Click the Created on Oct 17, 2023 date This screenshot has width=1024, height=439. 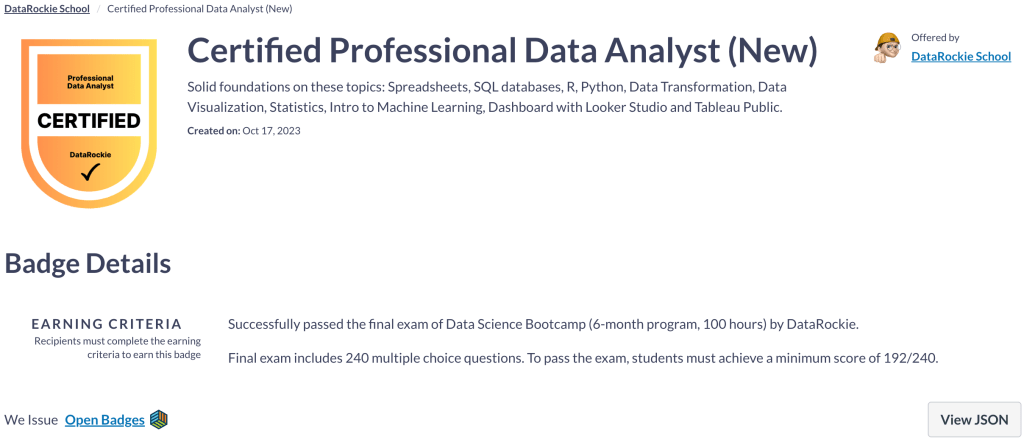pyautogui.click(x=244, y=131)
